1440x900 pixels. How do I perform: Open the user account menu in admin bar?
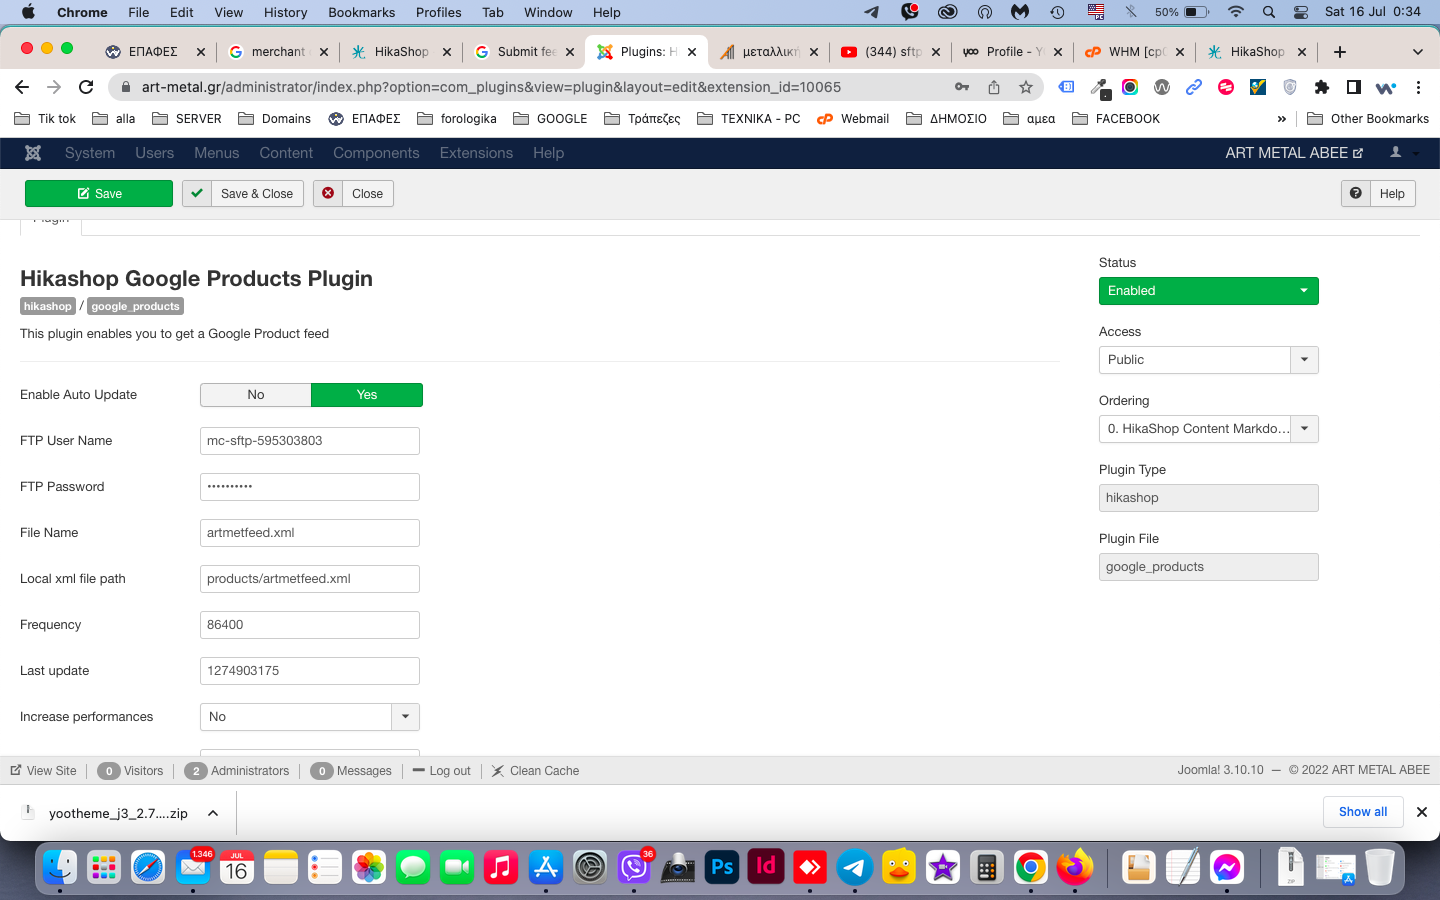point(1403,153)
